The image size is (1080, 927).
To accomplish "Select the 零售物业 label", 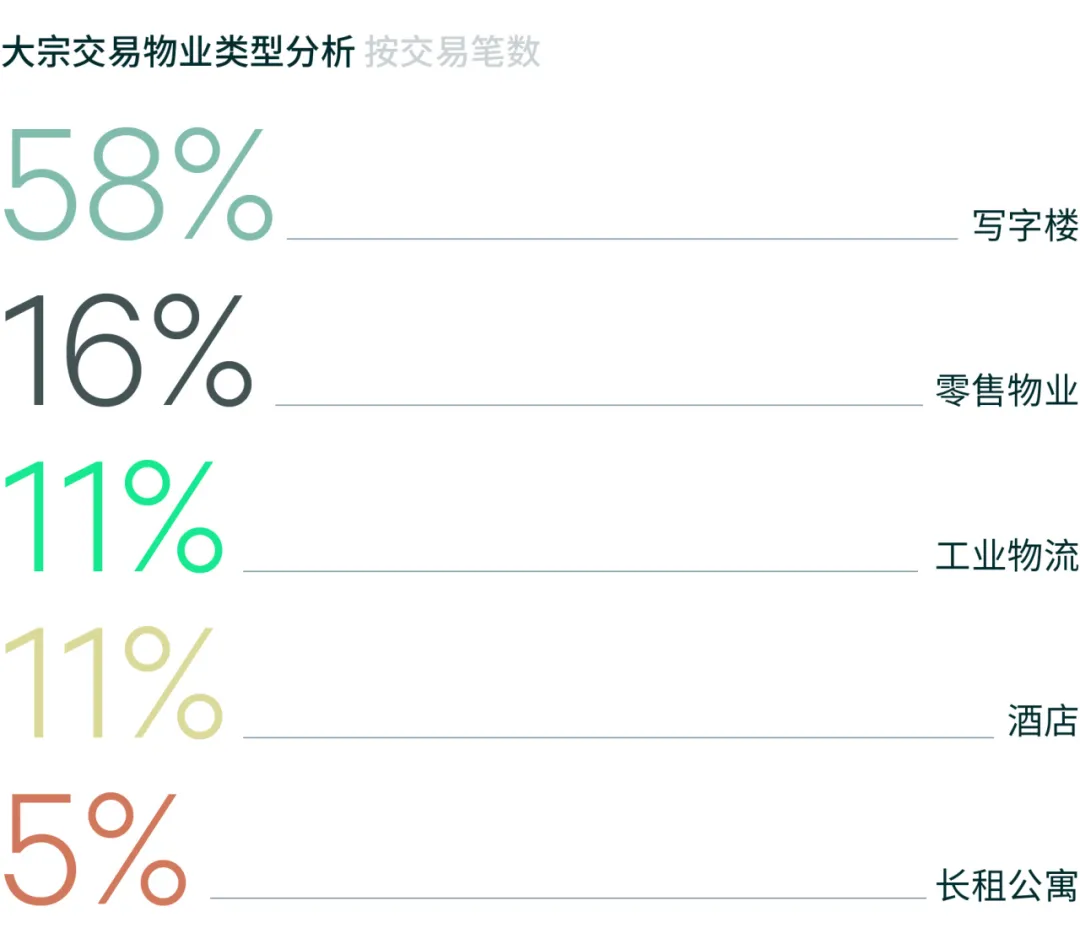I will 1007,390.
